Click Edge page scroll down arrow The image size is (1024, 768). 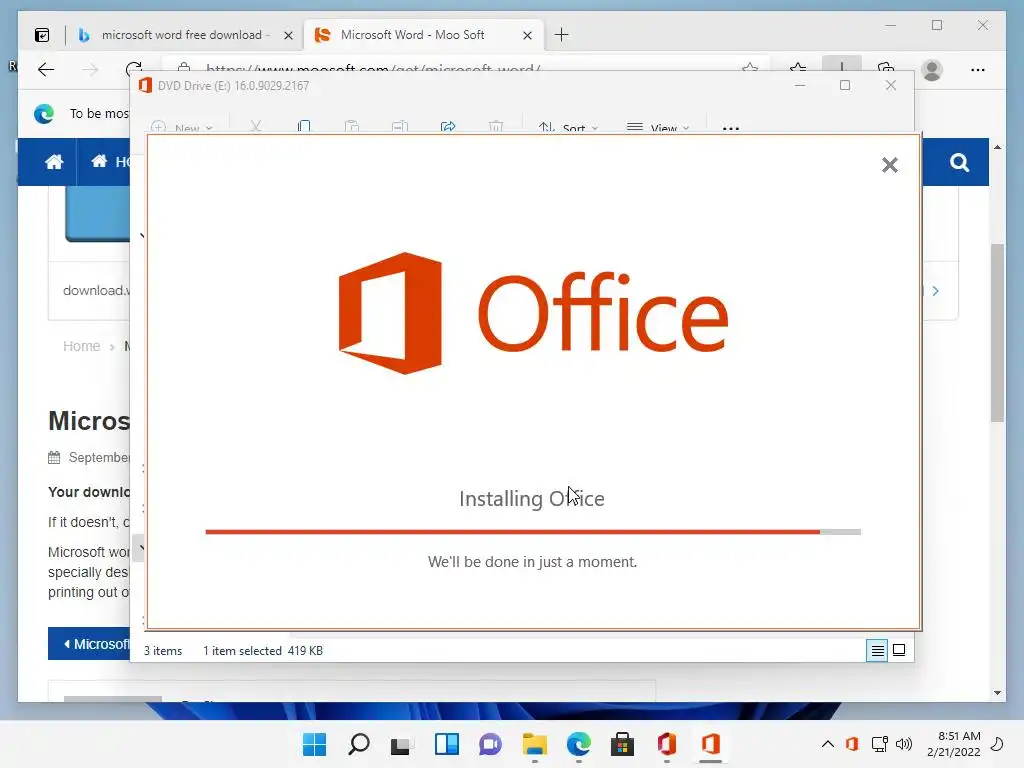click(997, 693)
